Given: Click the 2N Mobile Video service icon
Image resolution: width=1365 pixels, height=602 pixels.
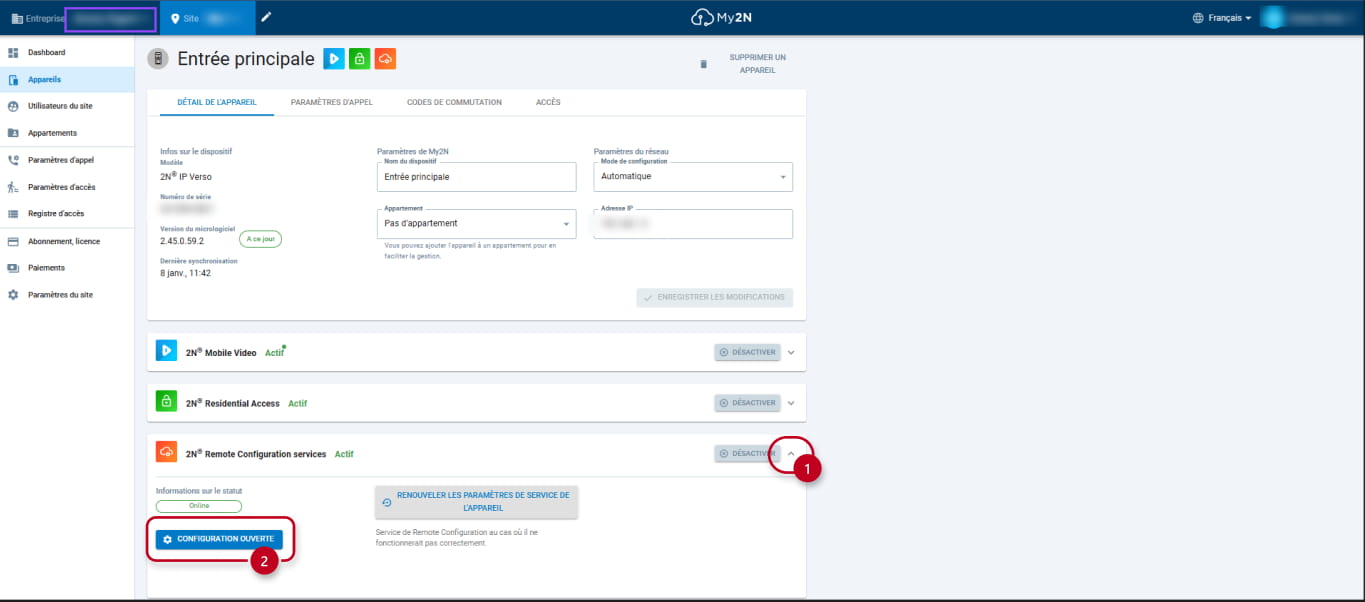Looking at the screenshot, I should click(166, 351).
